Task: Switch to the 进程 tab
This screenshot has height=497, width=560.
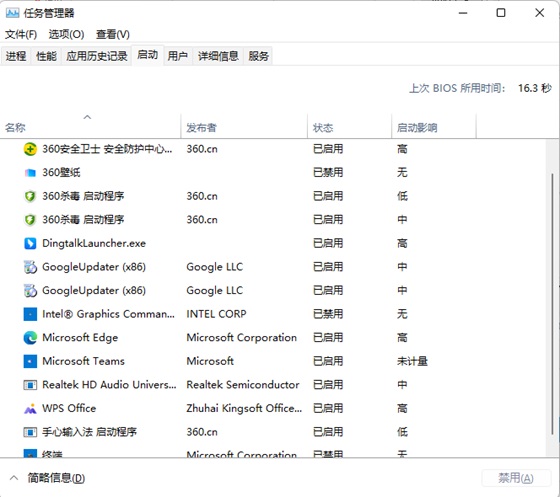Action: pos(16,56)
